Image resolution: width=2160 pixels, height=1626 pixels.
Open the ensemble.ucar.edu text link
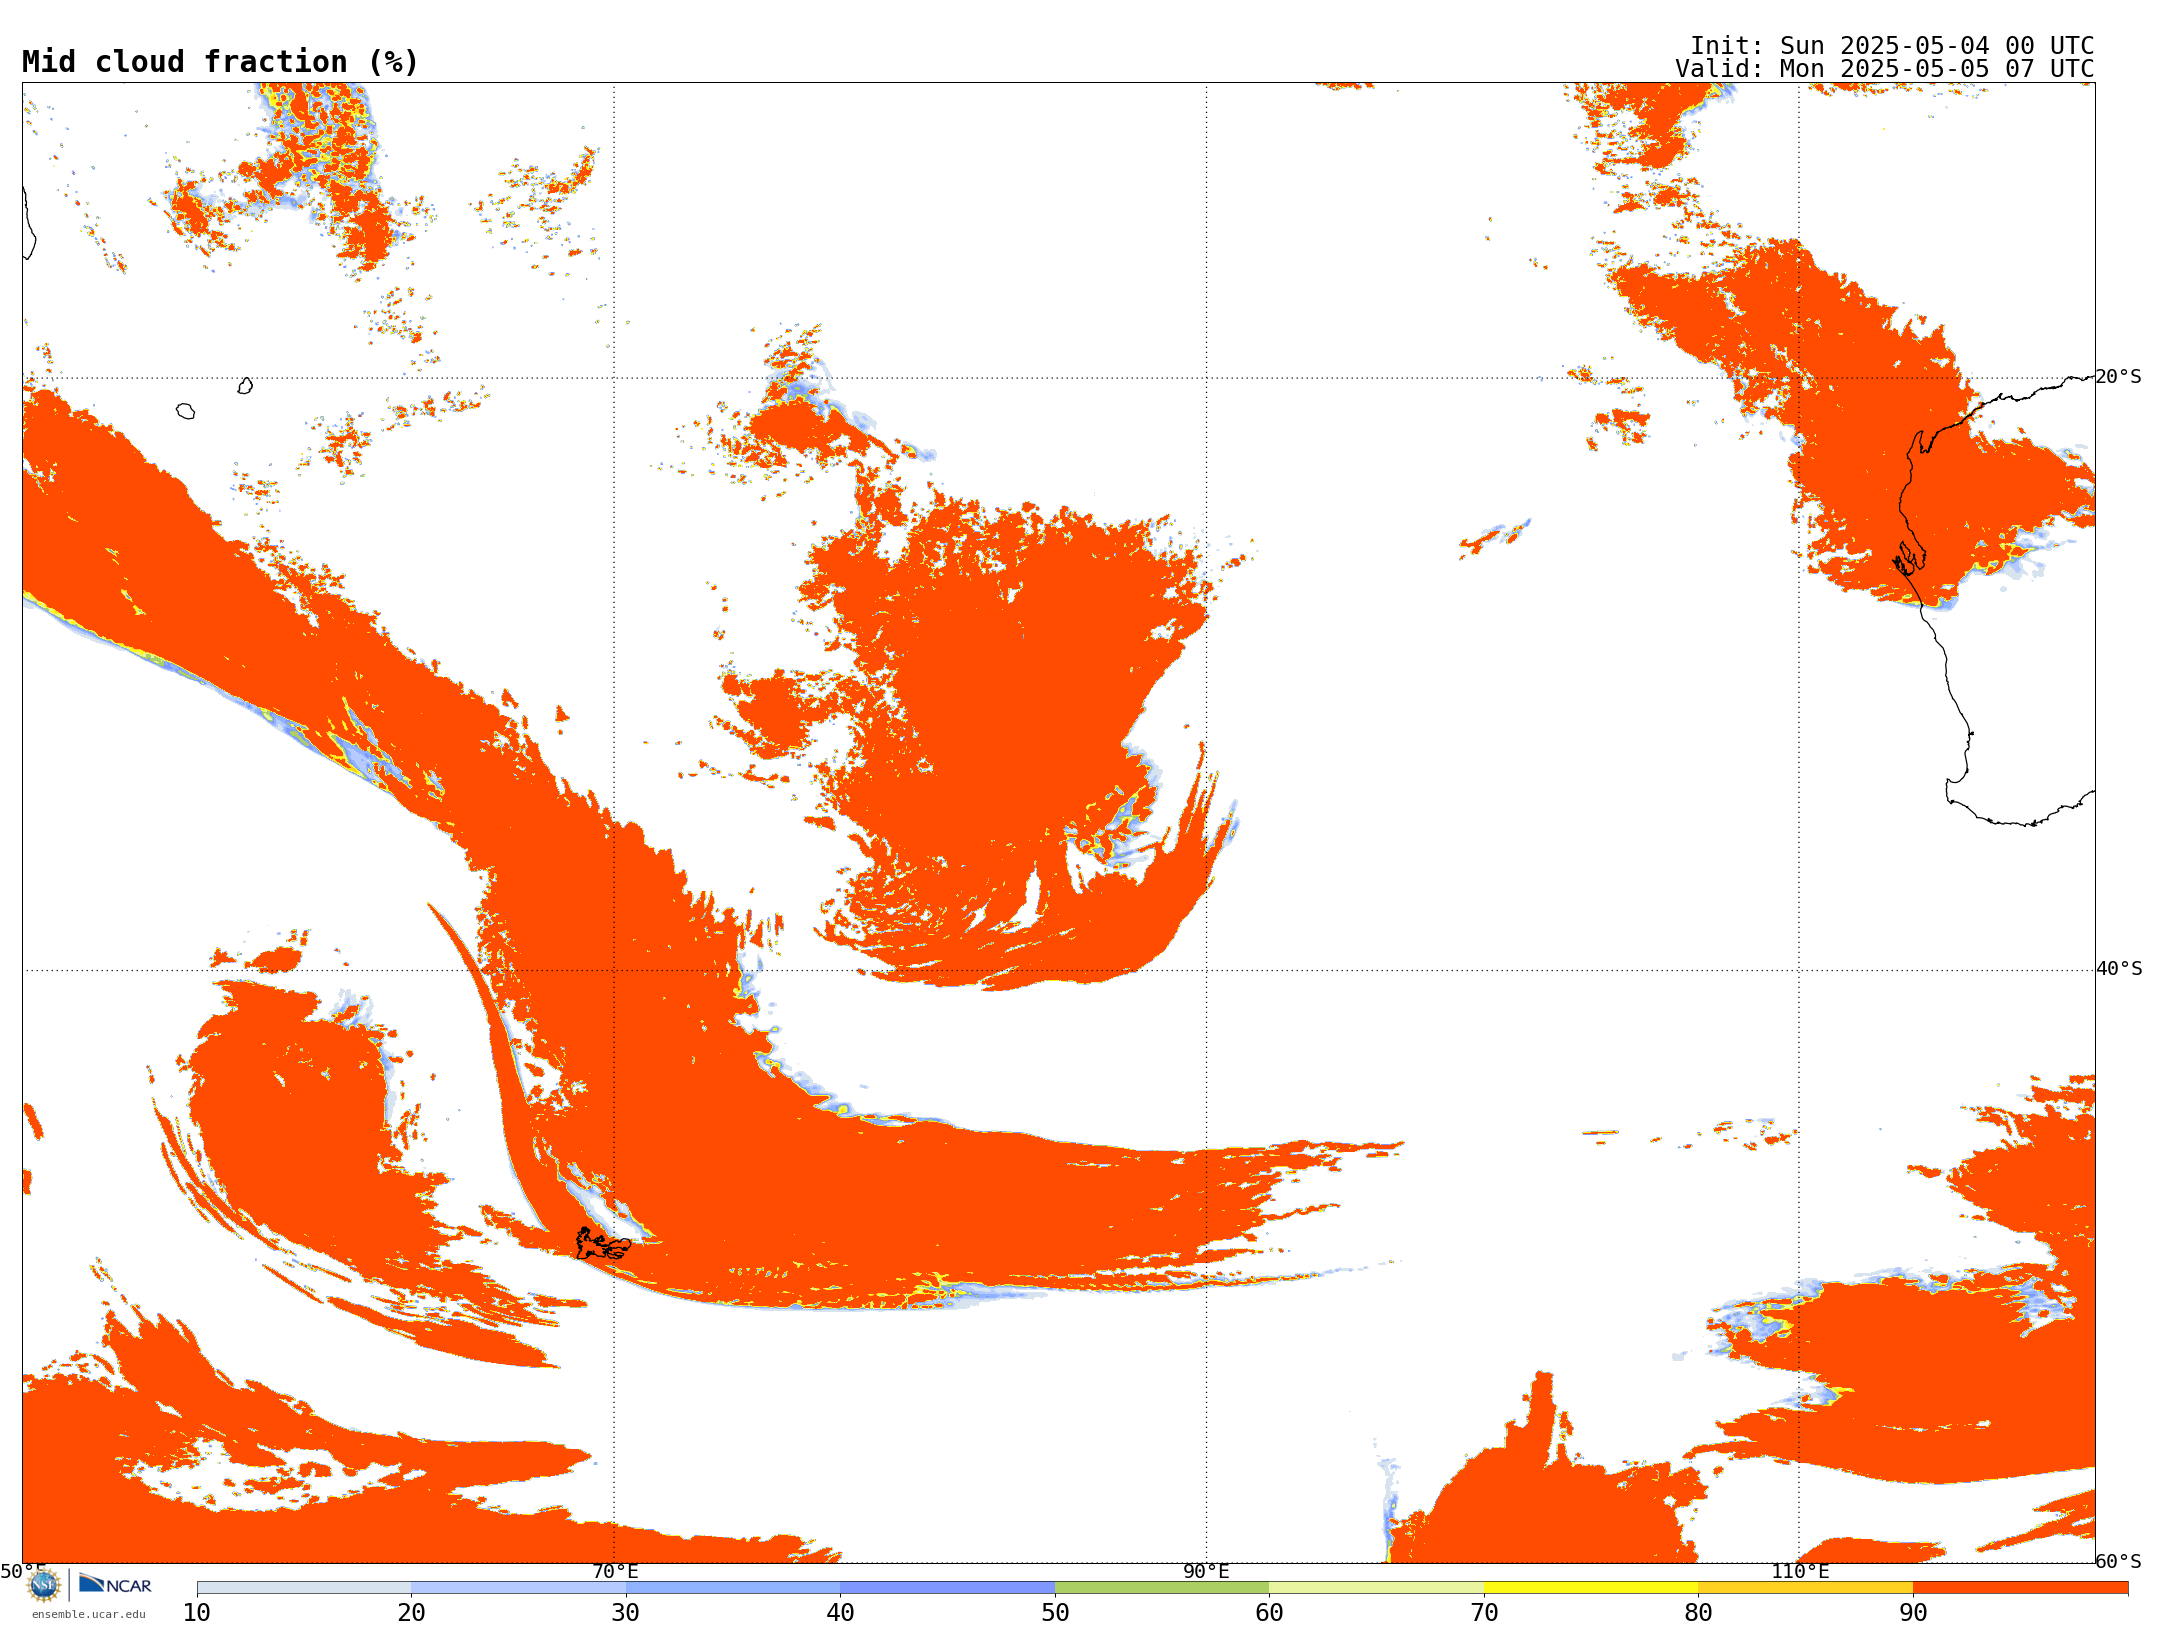(88, 1614)
